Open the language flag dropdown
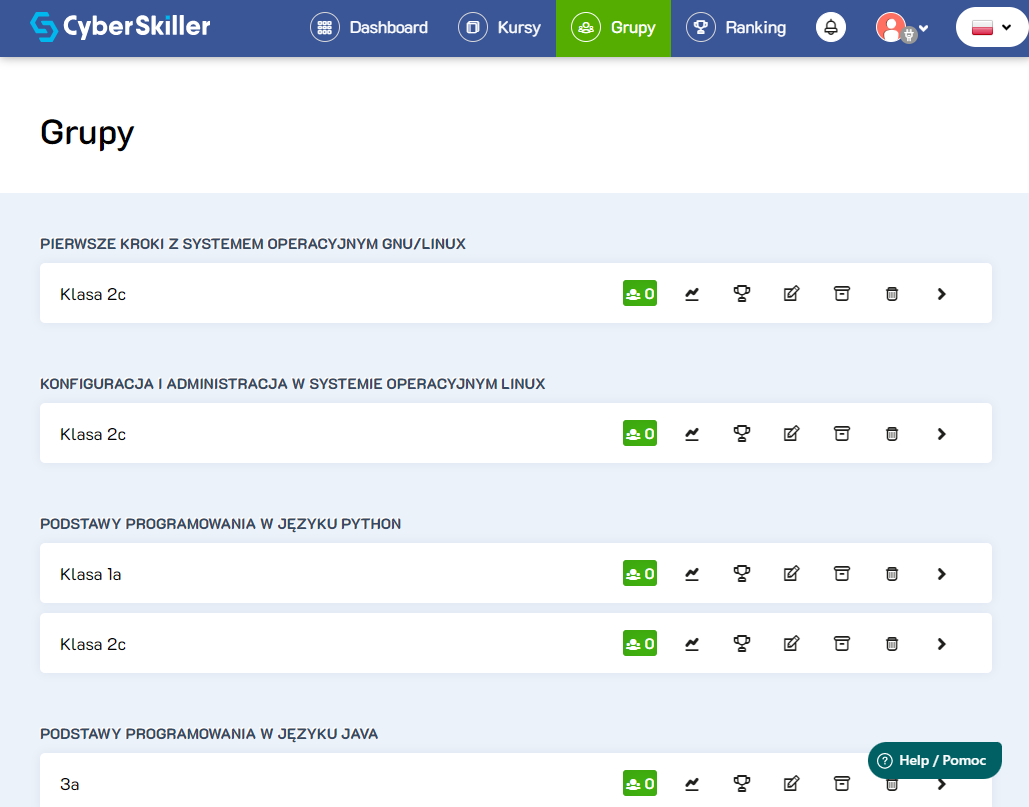The width and height of the screenshot is (1029, 807). pos(991,28)
